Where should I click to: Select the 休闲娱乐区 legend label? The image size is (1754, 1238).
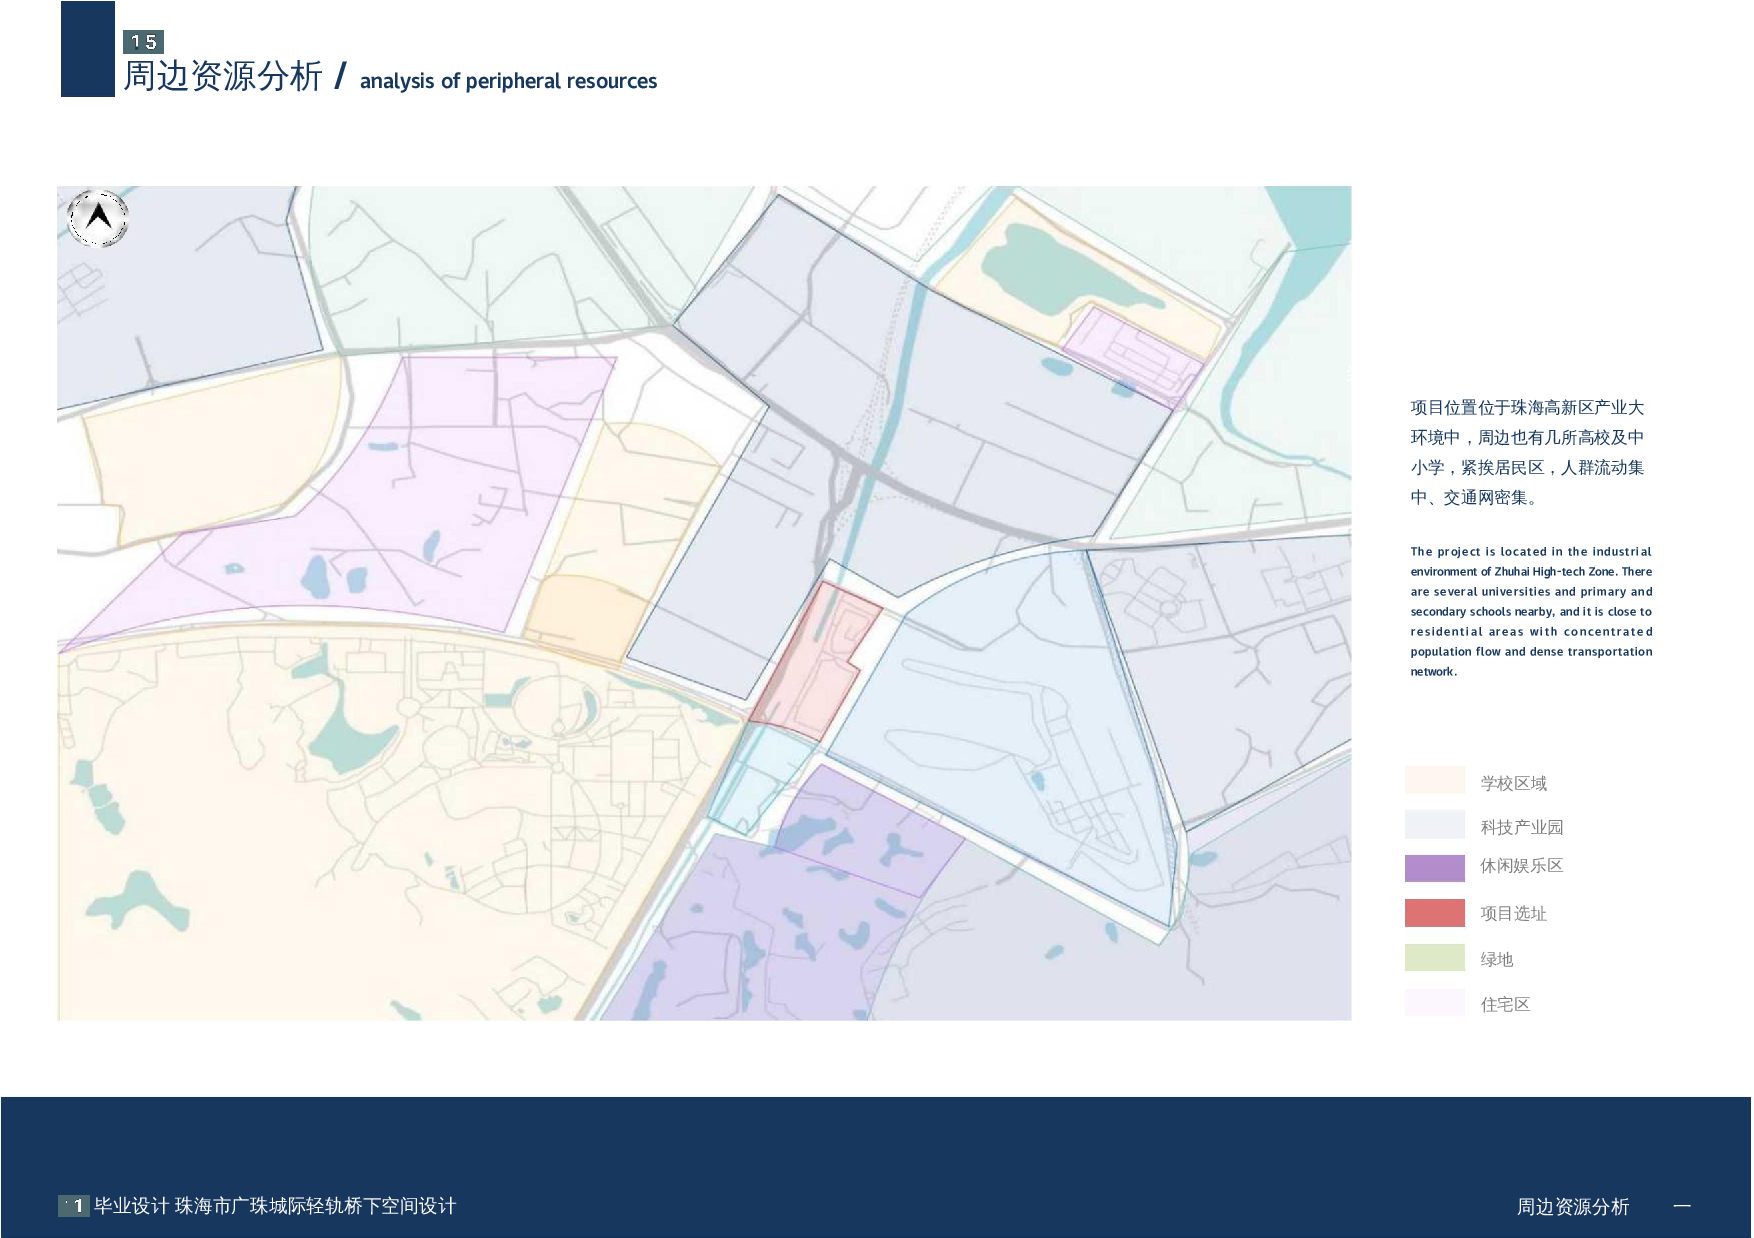(1521, 866)
